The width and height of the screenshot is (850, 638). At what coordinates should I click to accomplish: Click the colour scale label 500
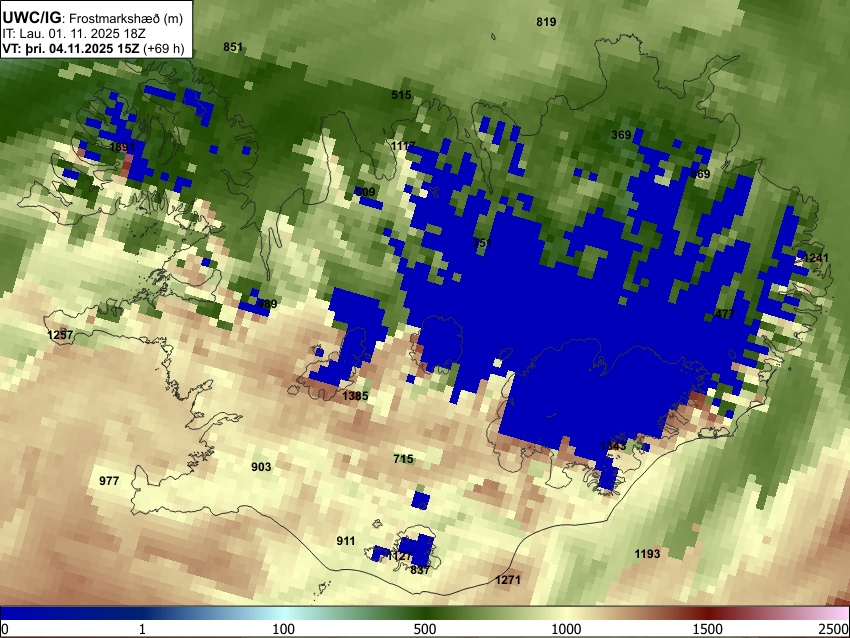425,629
